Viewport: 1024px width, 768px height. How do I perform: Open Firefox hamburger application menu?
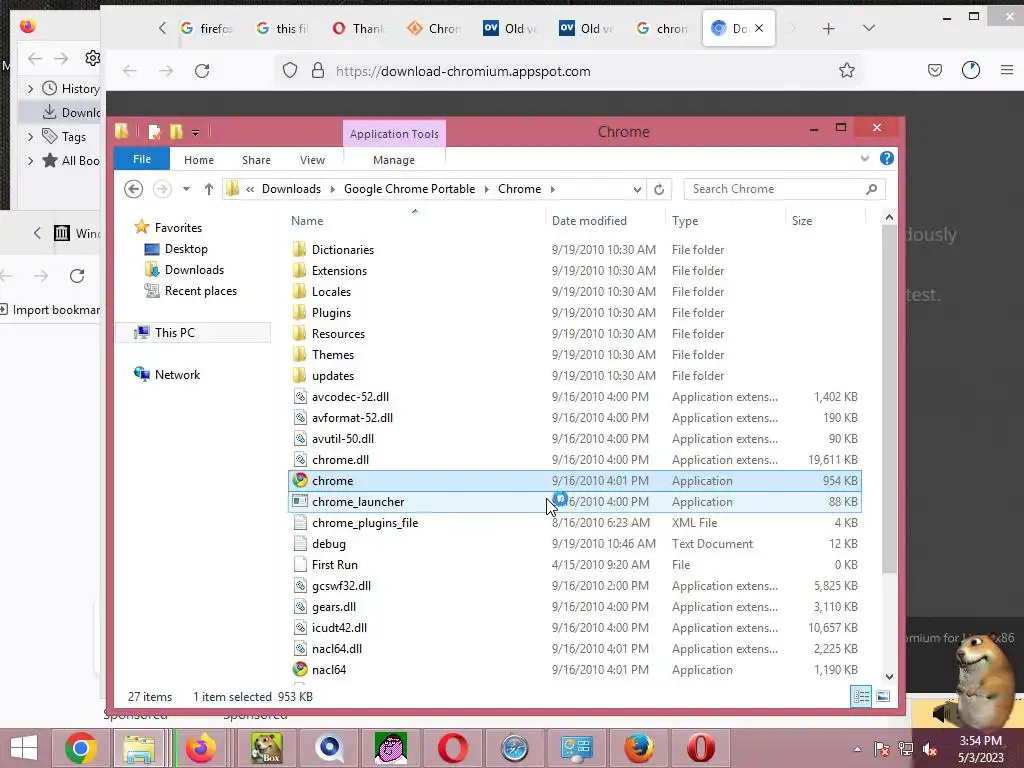(x=1006, y=70)
